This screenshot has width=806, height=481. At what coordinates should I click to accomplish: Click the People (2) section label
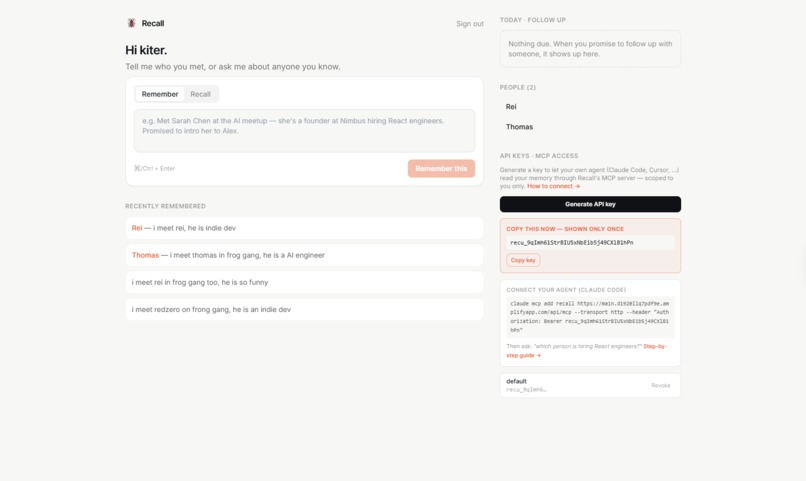pos(518,87)
